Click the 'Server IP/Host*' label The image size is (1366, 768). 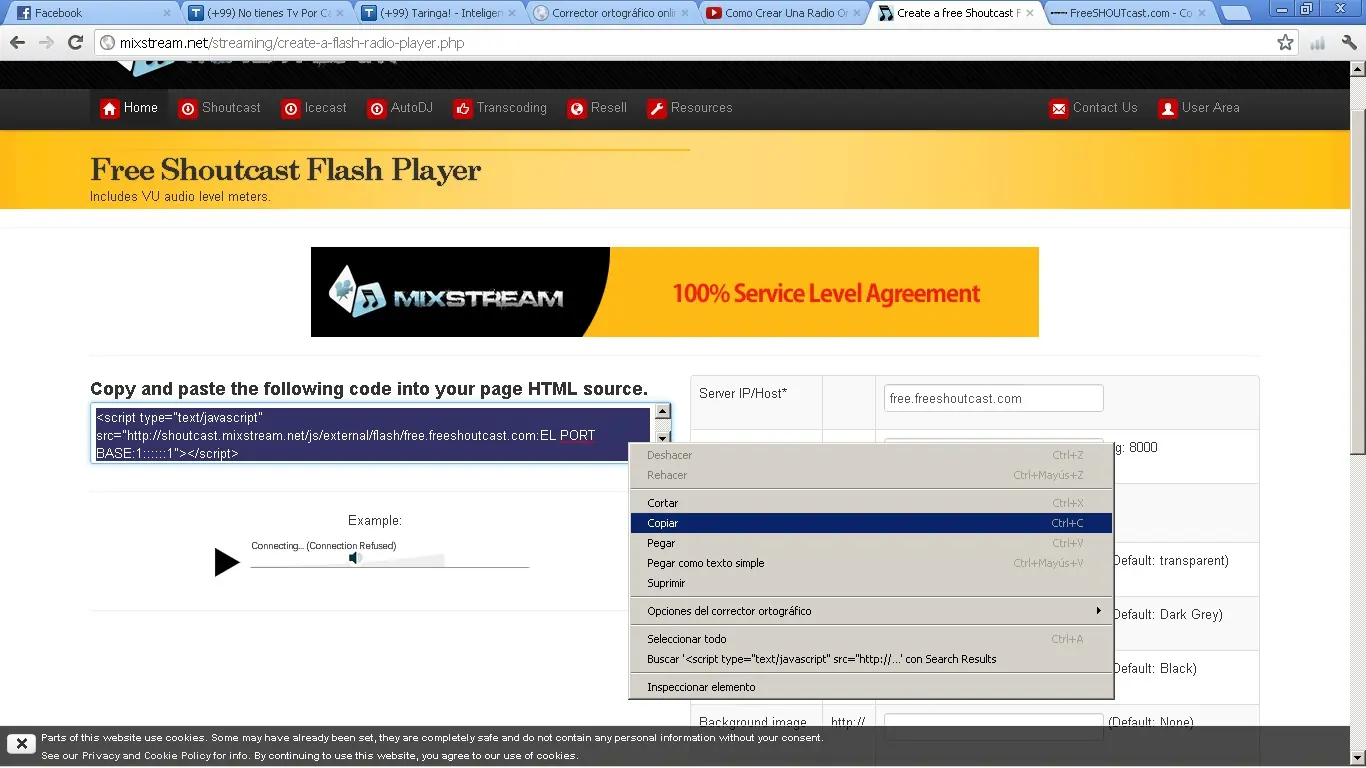tap(743, 394)
